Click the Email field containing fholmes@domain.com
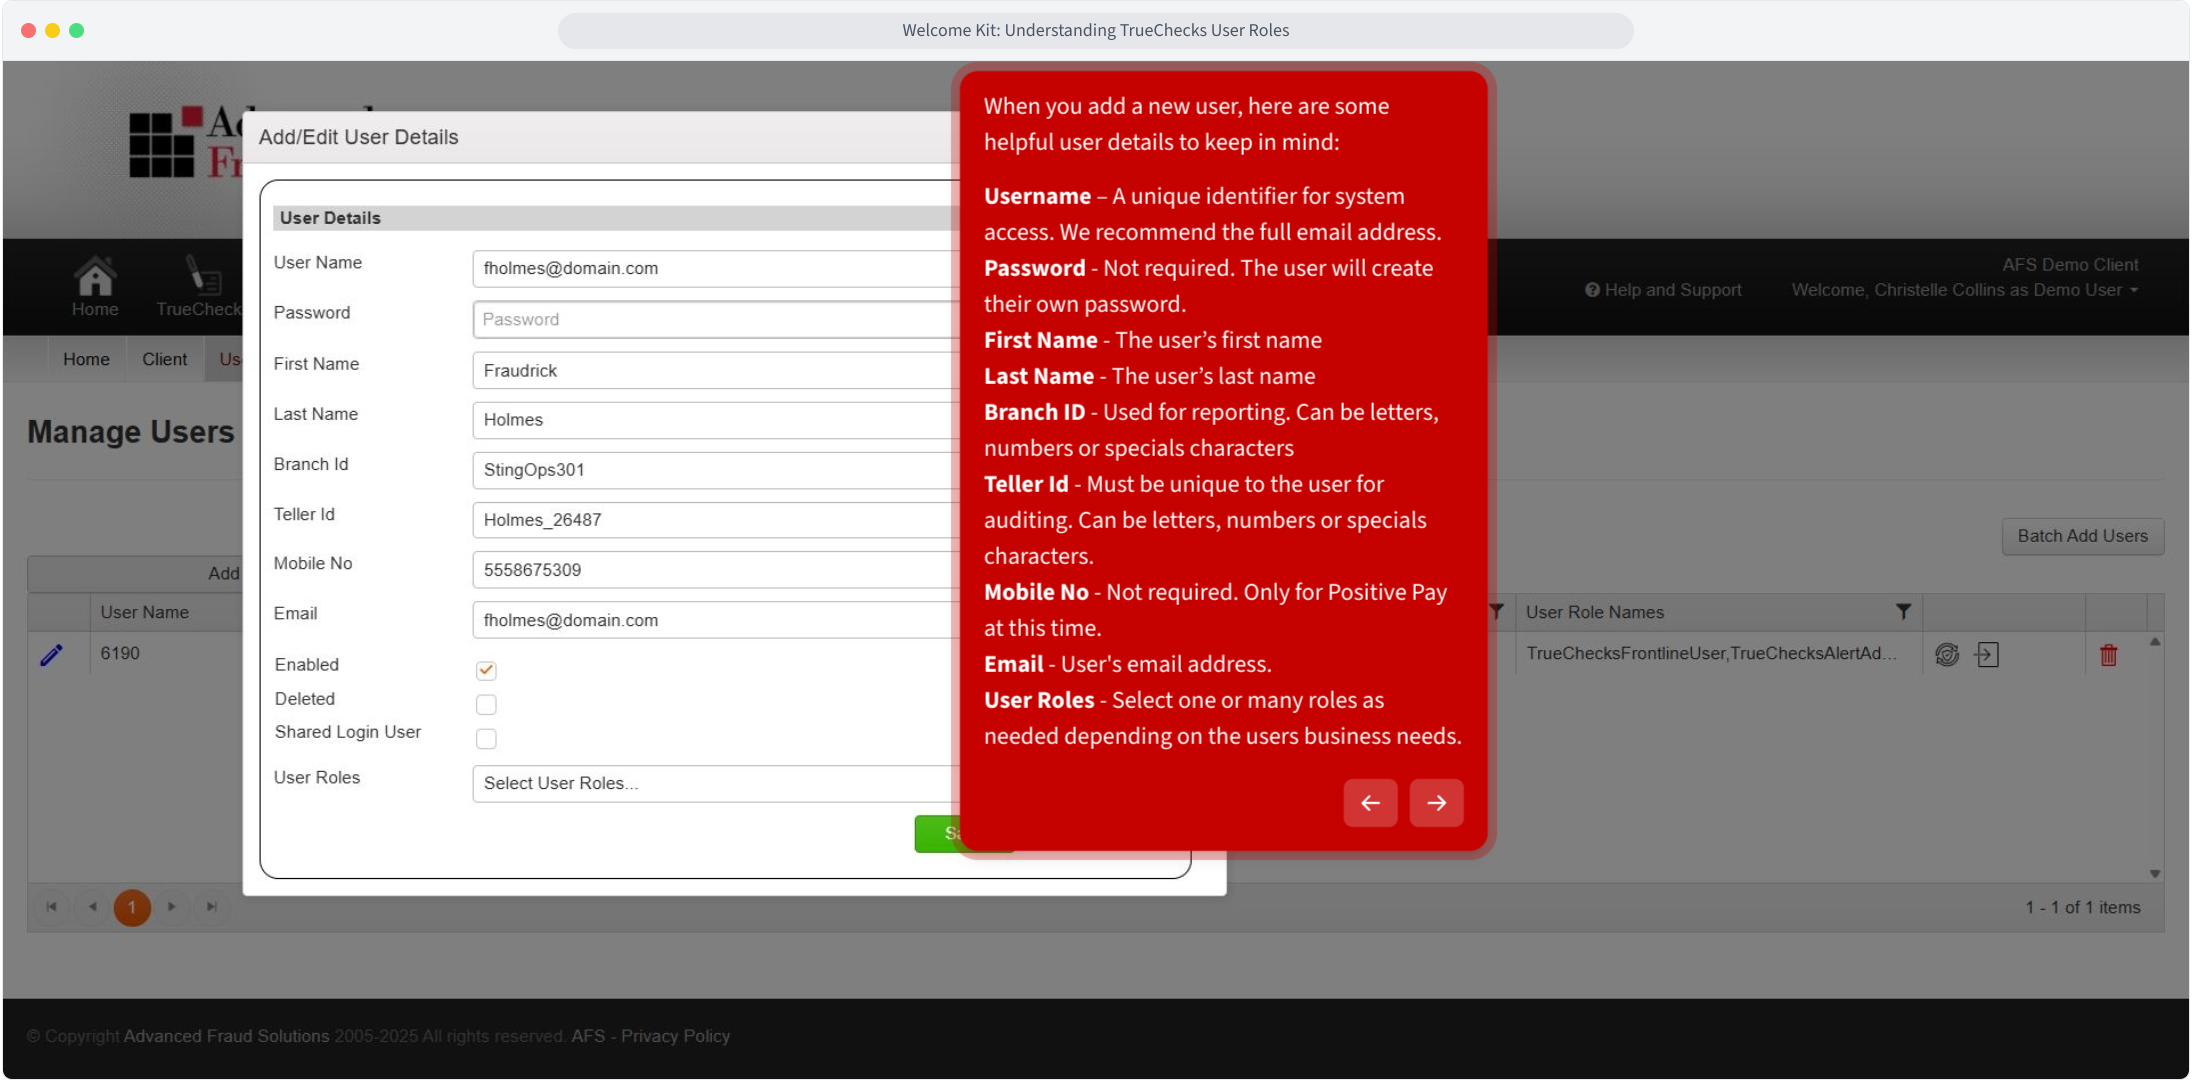Image resolution: width=2192 pixels, height=1080 pixels. tap(716, 620)
